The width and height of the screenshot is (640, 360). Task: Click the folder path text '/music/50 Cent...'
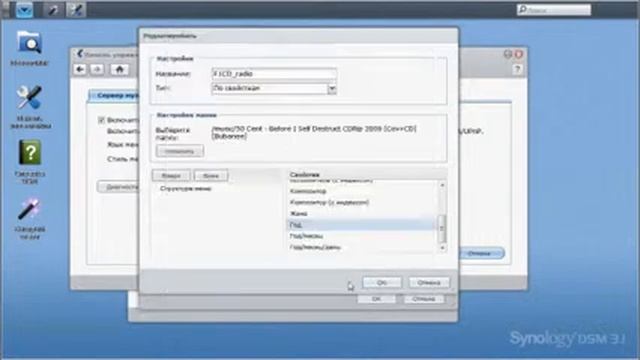click(313, 133)
